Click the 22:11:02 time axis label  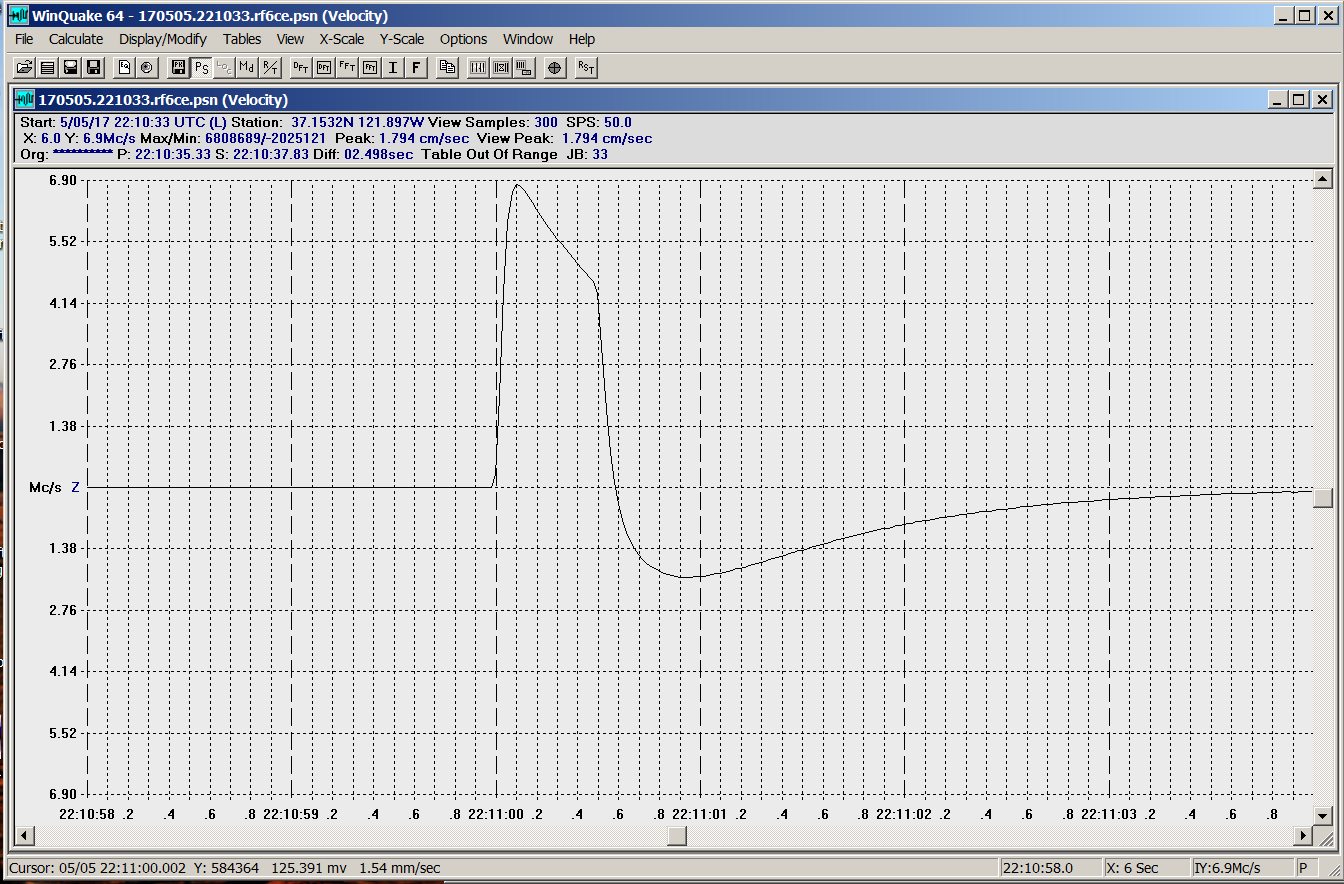point(903,814)
